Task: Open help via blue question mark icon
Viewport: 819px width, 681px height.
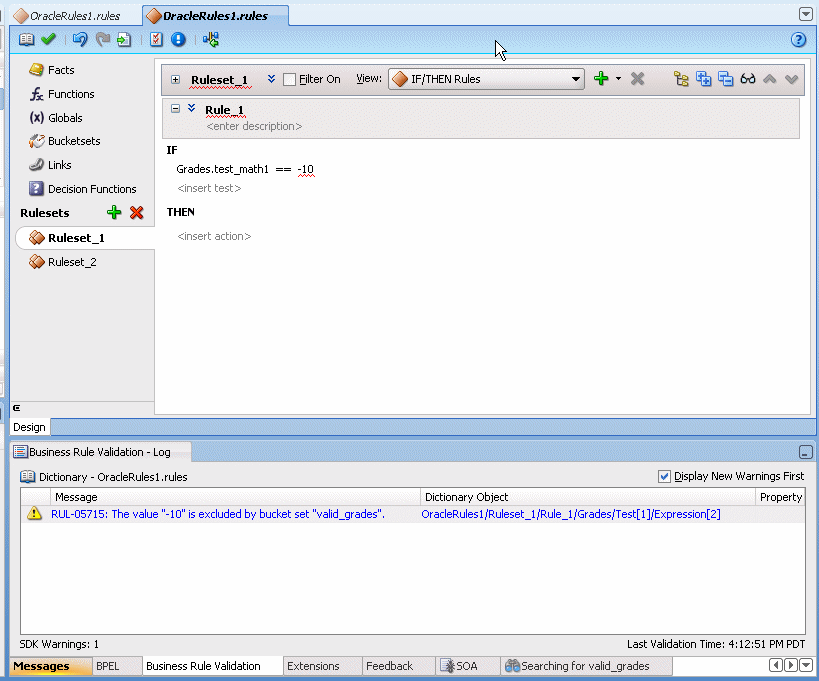Action: click(x=798, y=40)
